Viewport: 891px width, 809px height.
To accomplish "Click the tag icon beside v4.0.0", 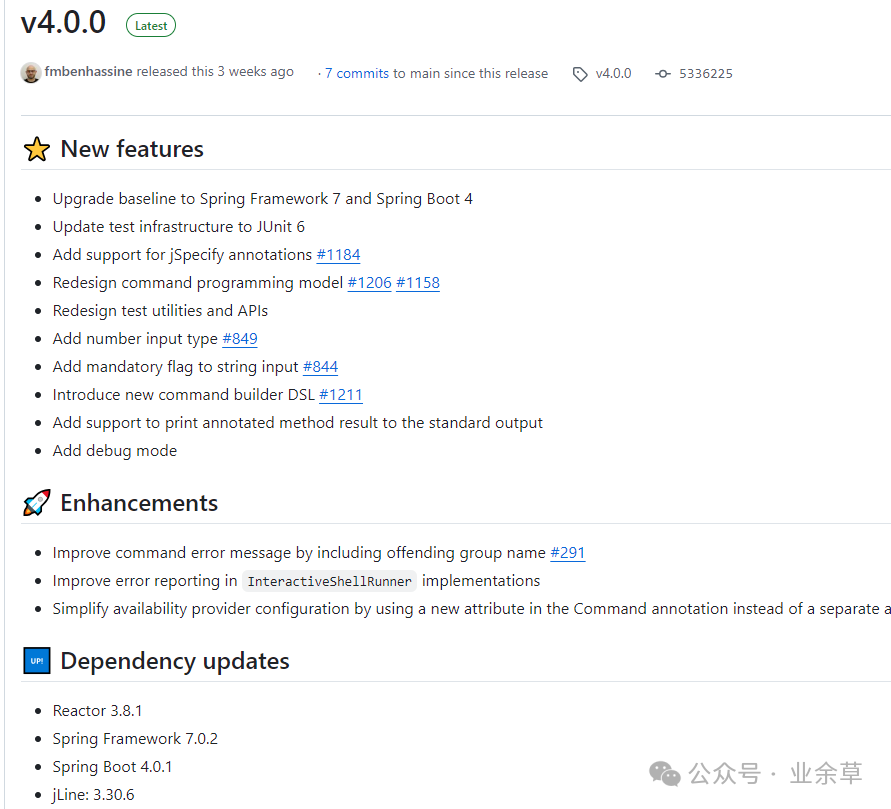I will pos(580,73).
